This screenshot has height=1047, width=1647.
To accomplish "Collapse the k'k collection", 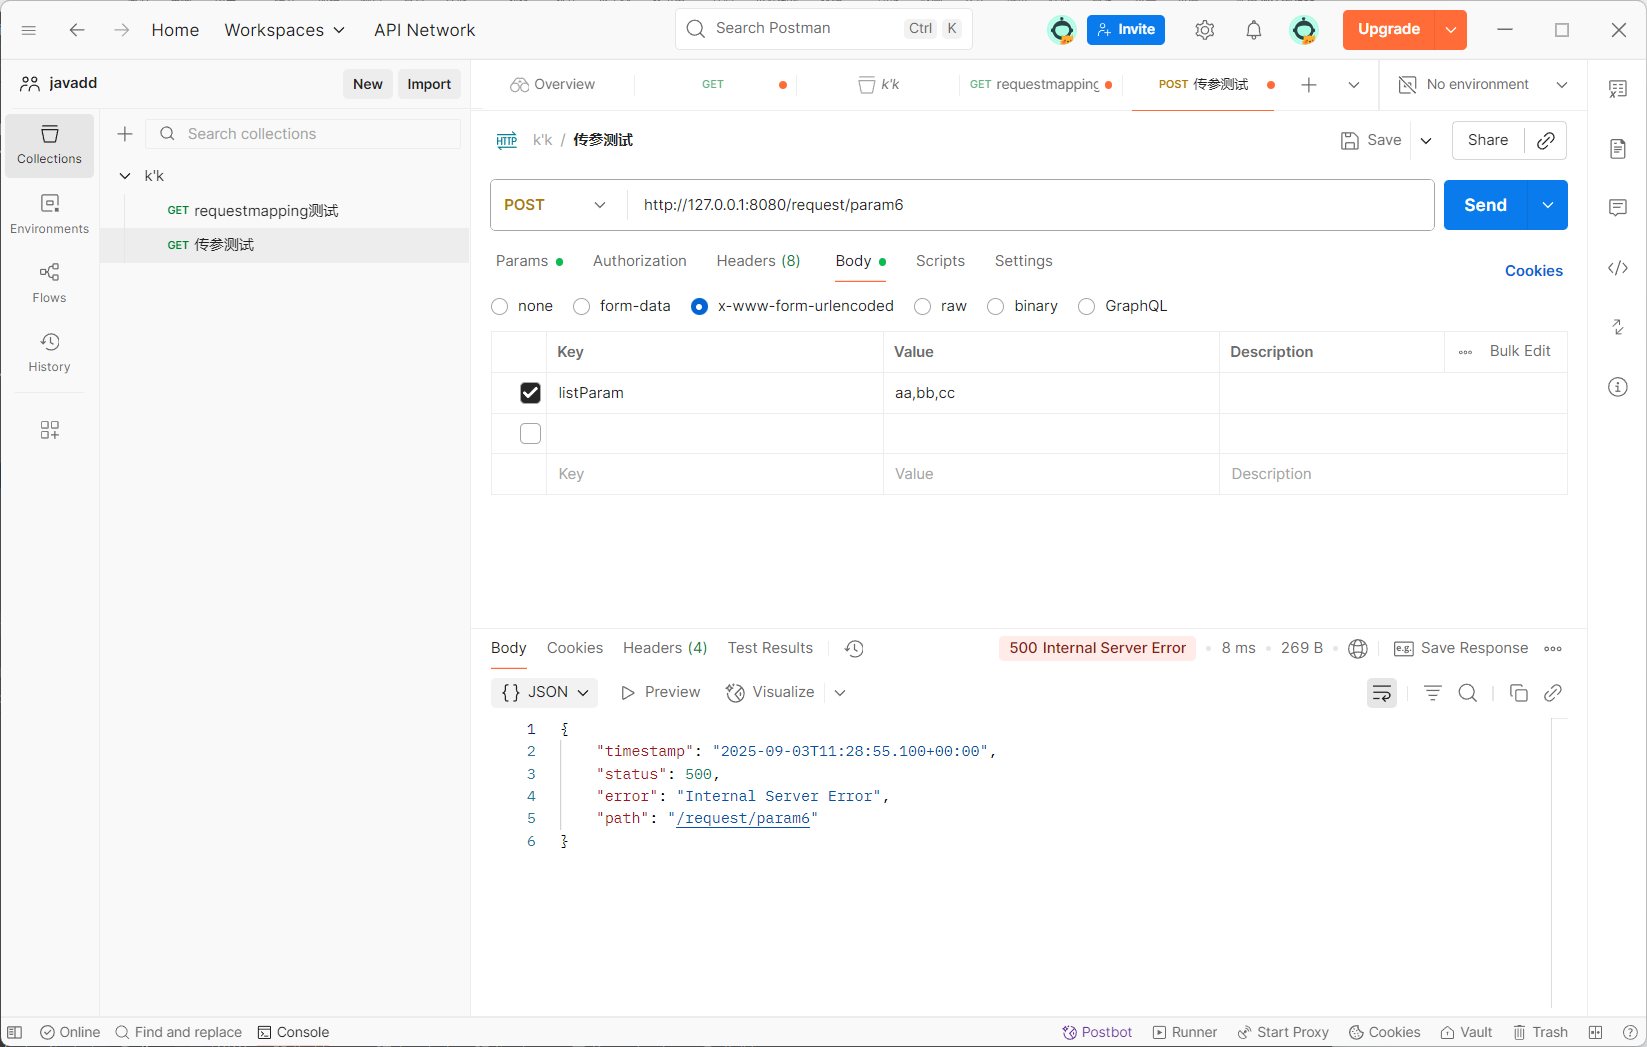I will pyautogui.click(x=125, y=176).
